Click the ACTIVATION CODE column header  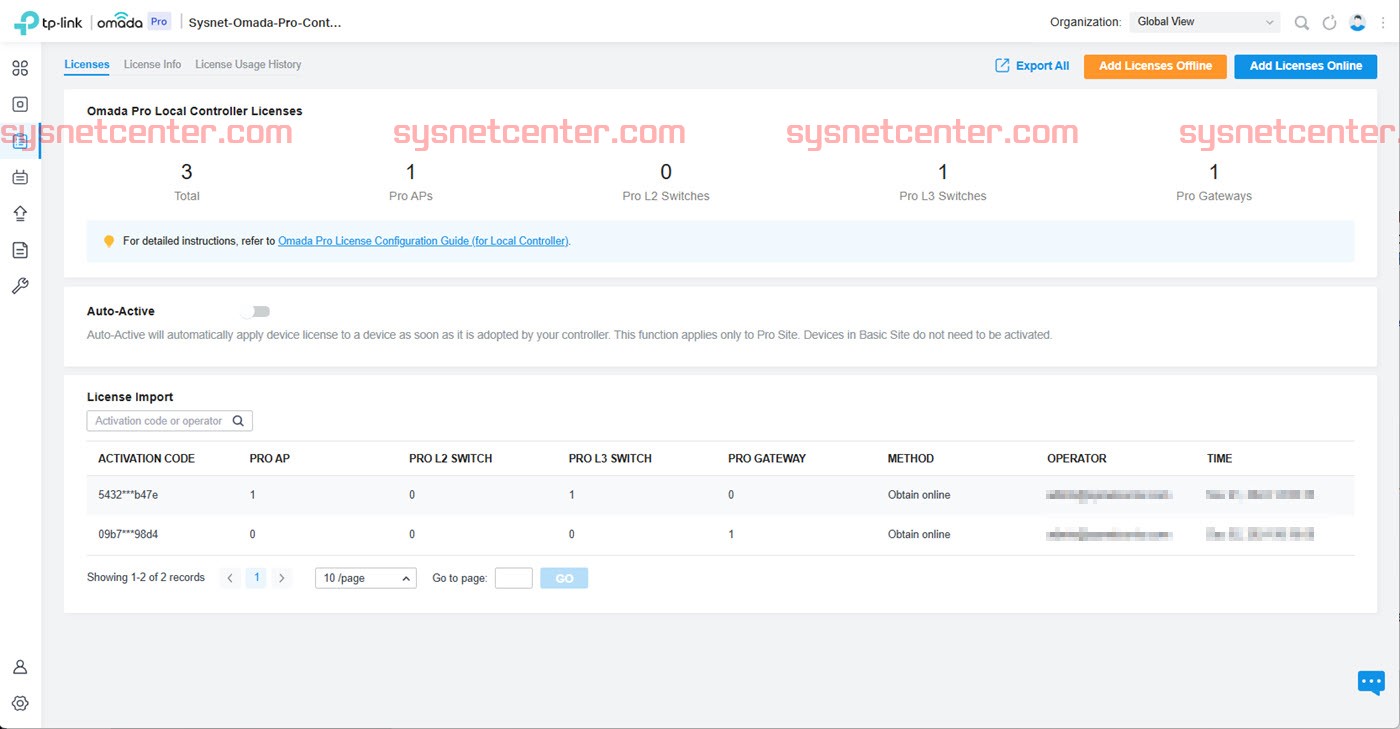pos(146,458)
